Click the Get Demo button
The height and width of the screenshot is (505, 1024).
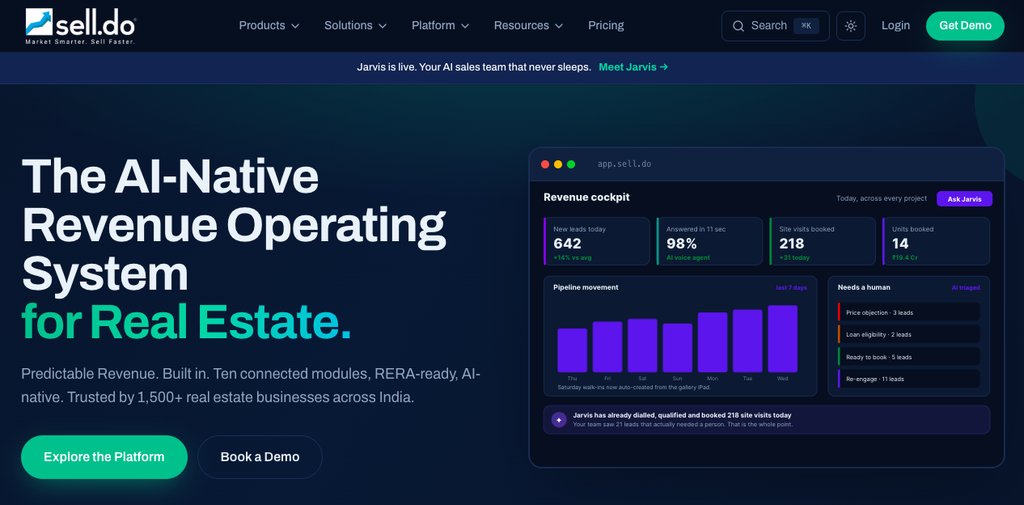pyautogui.click(x=965, y=26)
